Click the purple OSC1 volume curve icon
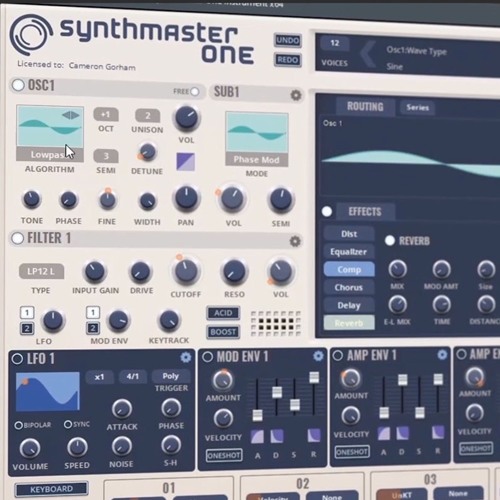 click(x=186, y=162)
